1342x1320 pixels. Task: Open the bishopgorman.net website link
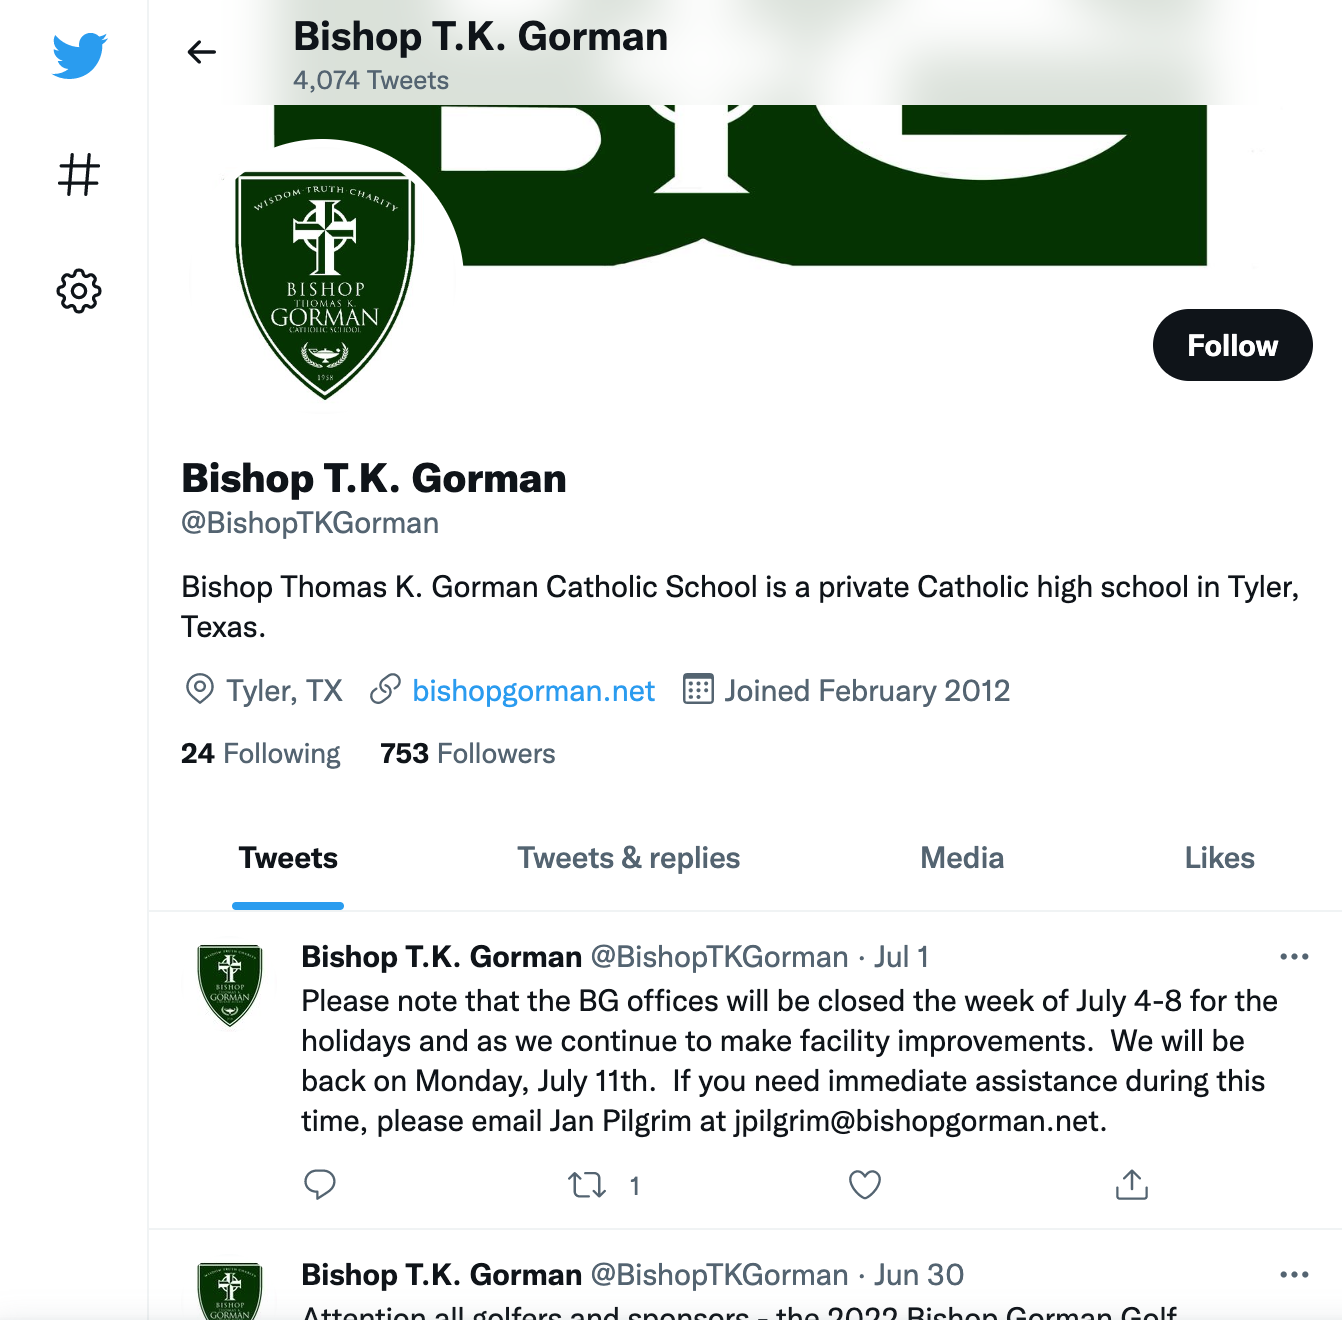click(533, 690)
